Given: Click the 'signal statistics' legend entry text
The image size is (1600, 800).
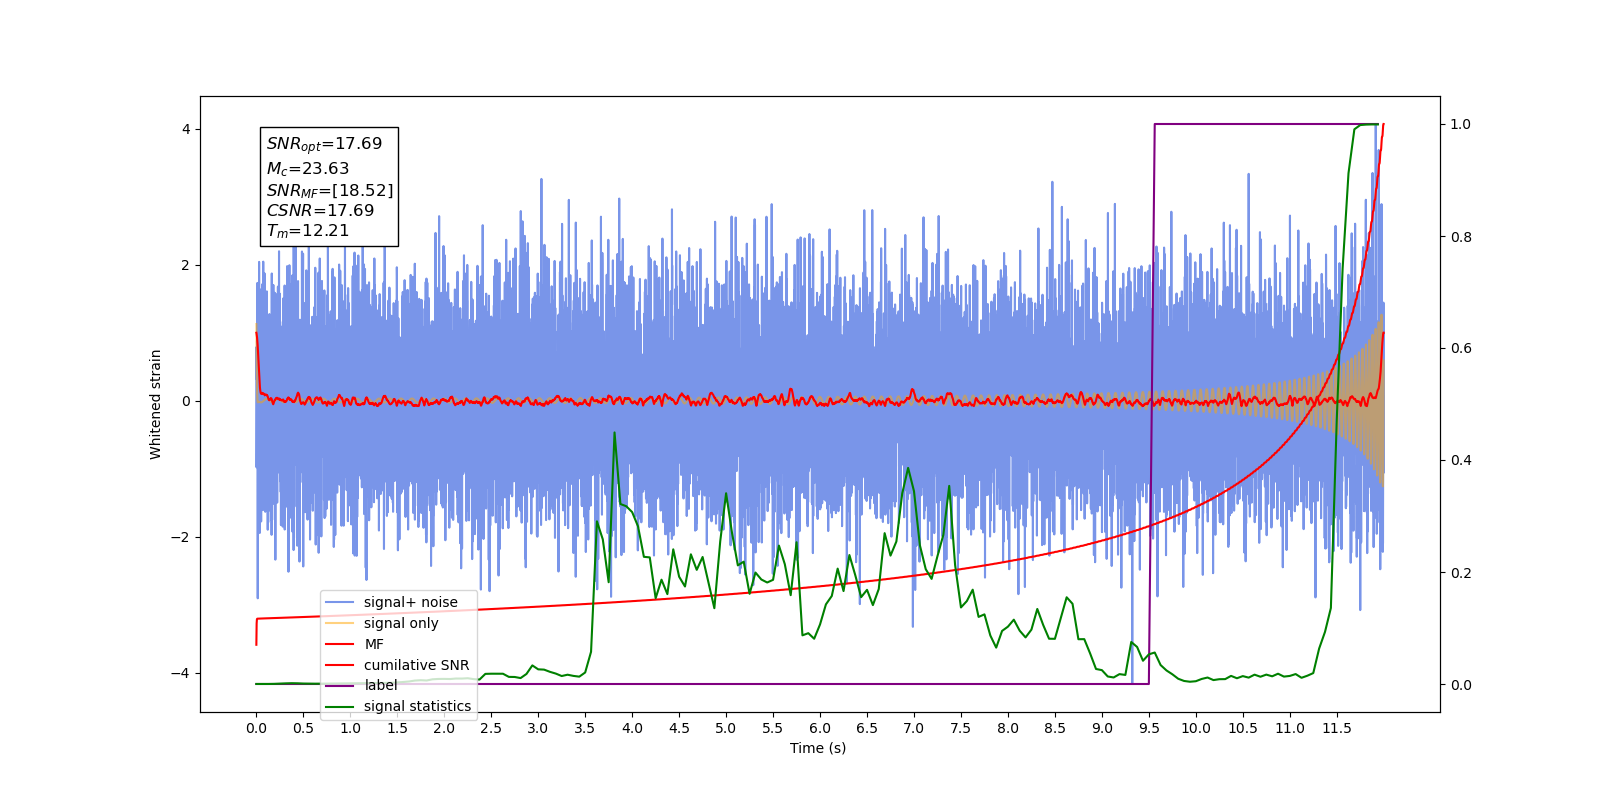Looking at the screenshot, I should point(417,706).
